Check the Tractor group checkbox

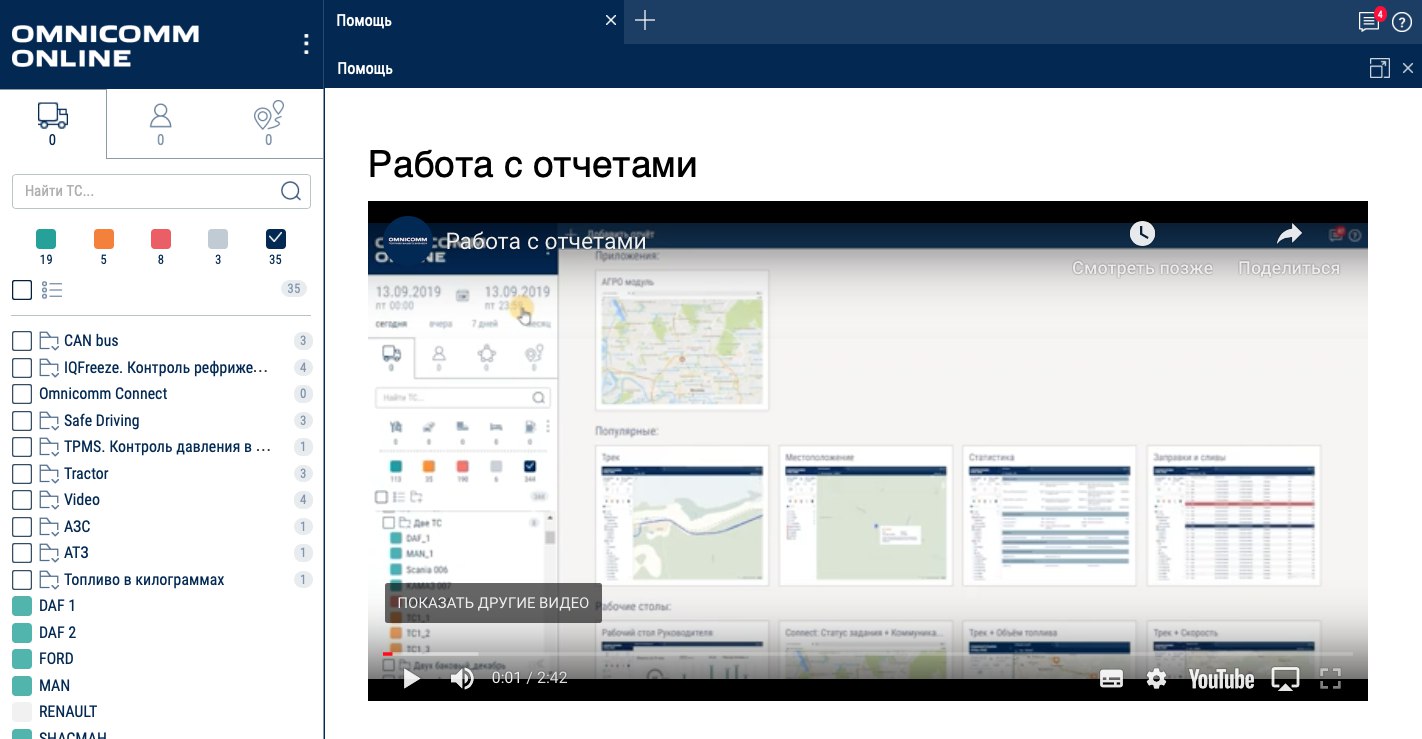coord(22,474)
